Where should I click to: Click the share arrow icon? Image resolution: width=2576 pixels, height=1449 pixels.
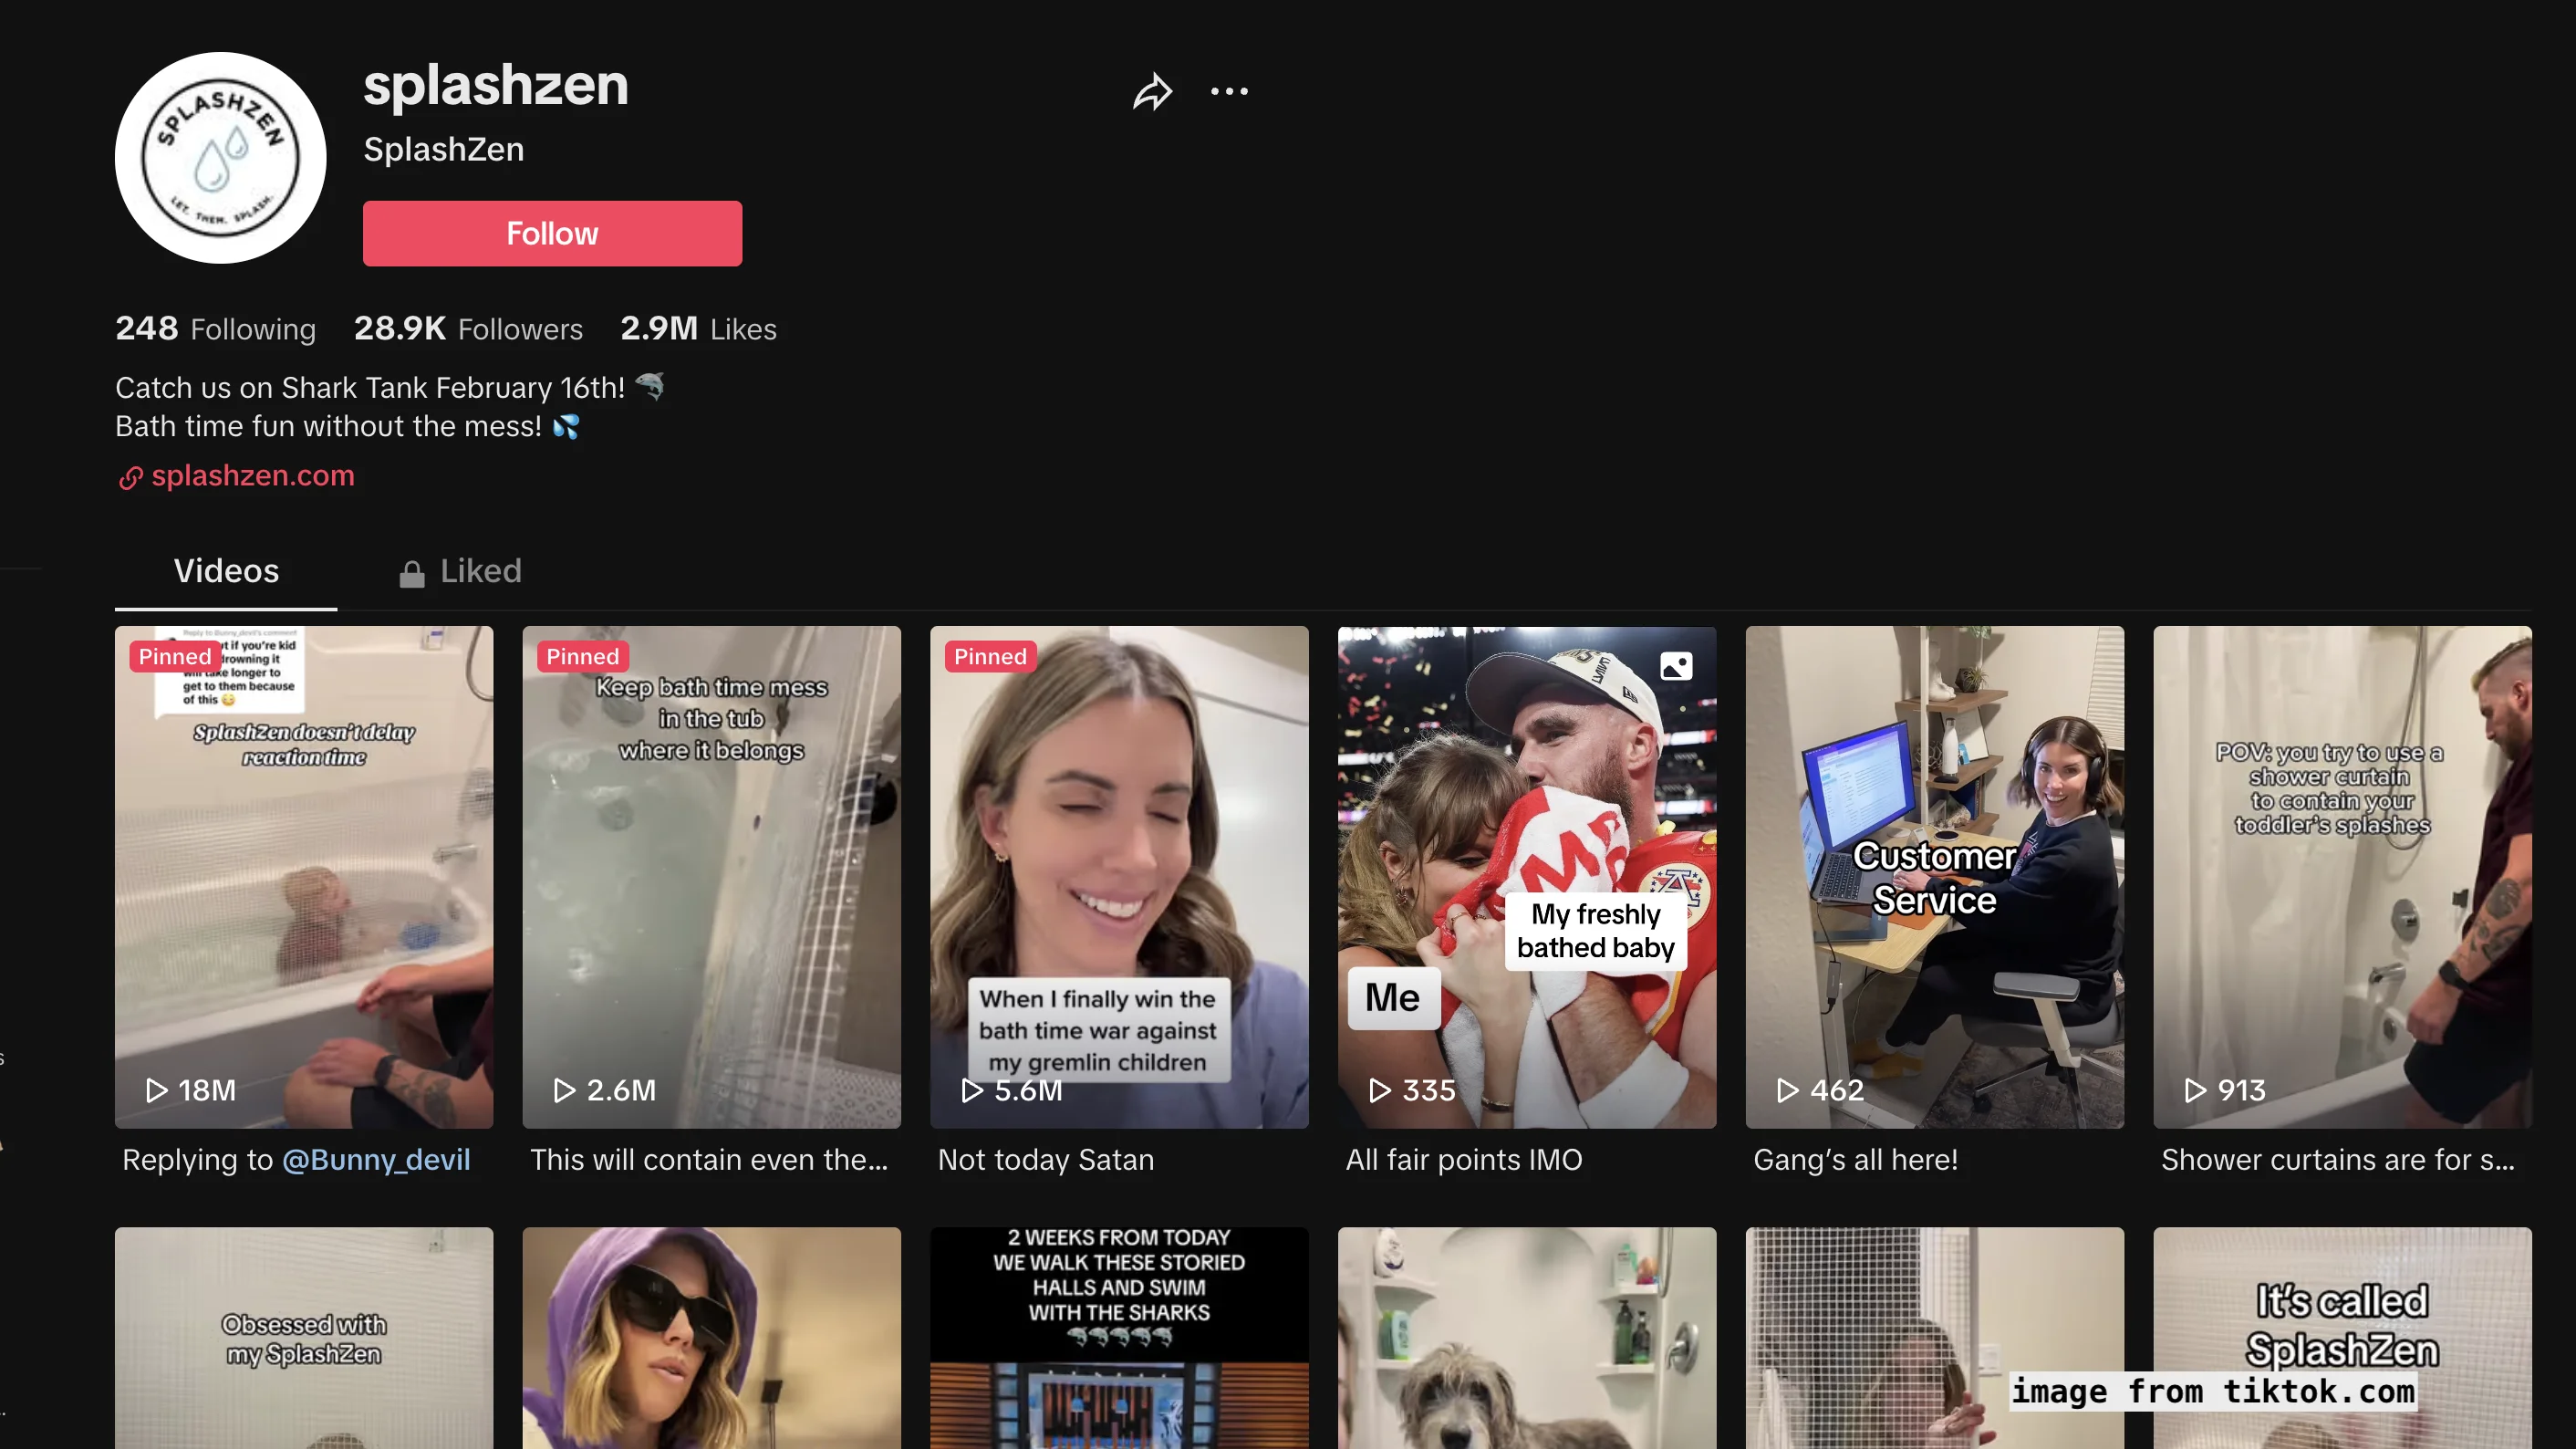pos(1152,91)
